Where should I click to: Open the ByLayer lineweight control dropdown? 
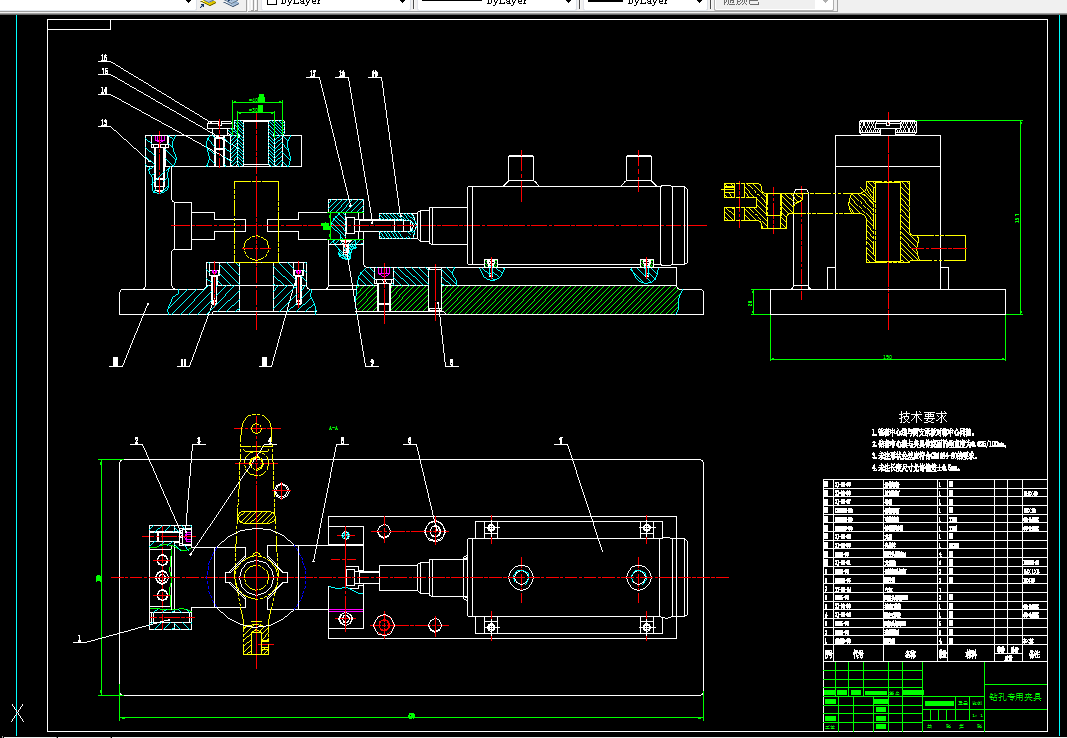645,3
